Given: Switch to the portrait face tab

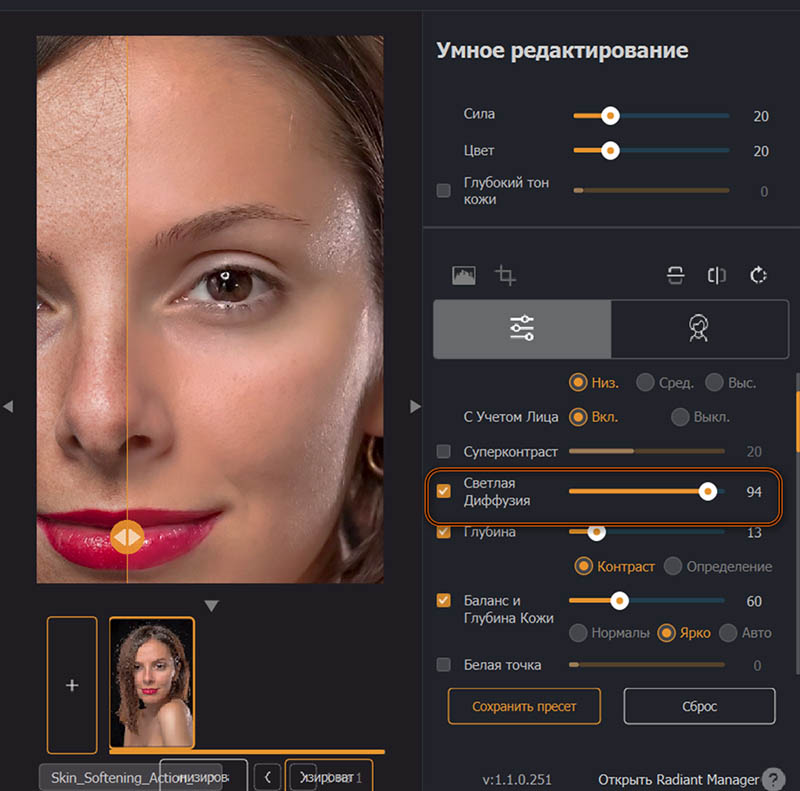Looking at the screenshot, I should click(699, 329).
